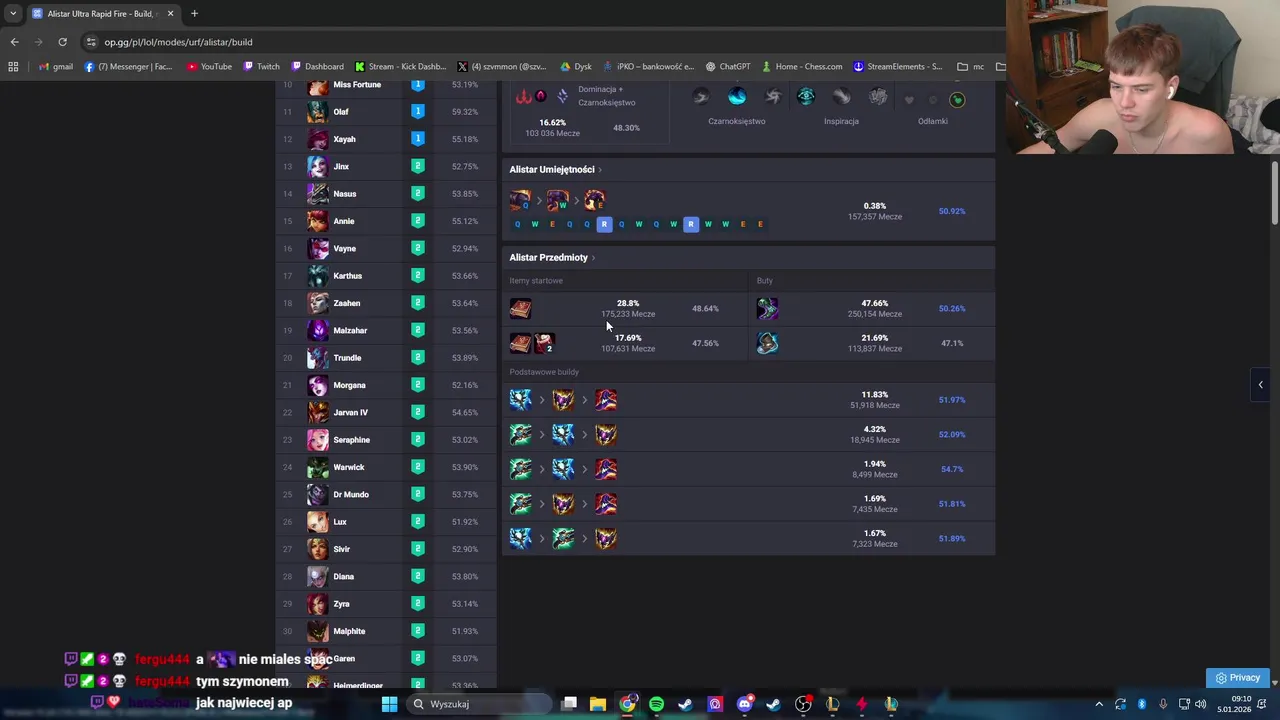This screenshot has height=720, width=1280.
Task: Click the site info icon in address bar
Action: pos(91,42)
